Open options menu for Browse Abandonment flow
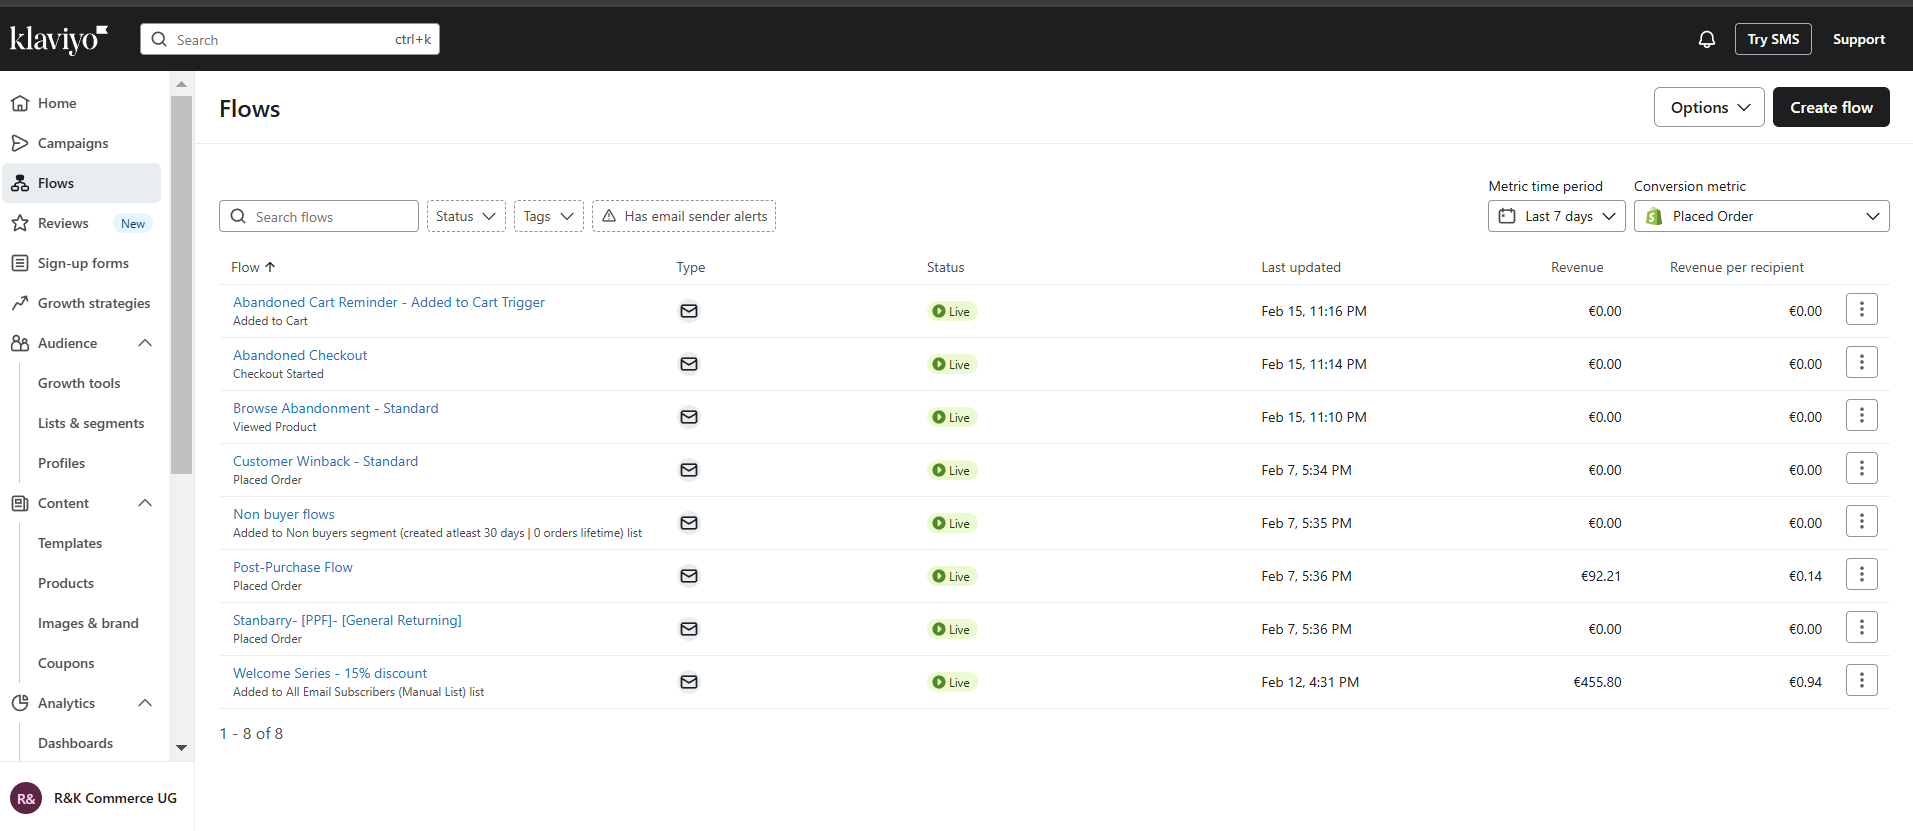Screen dimensions: 1913x831 click(x=1862, y=416)
